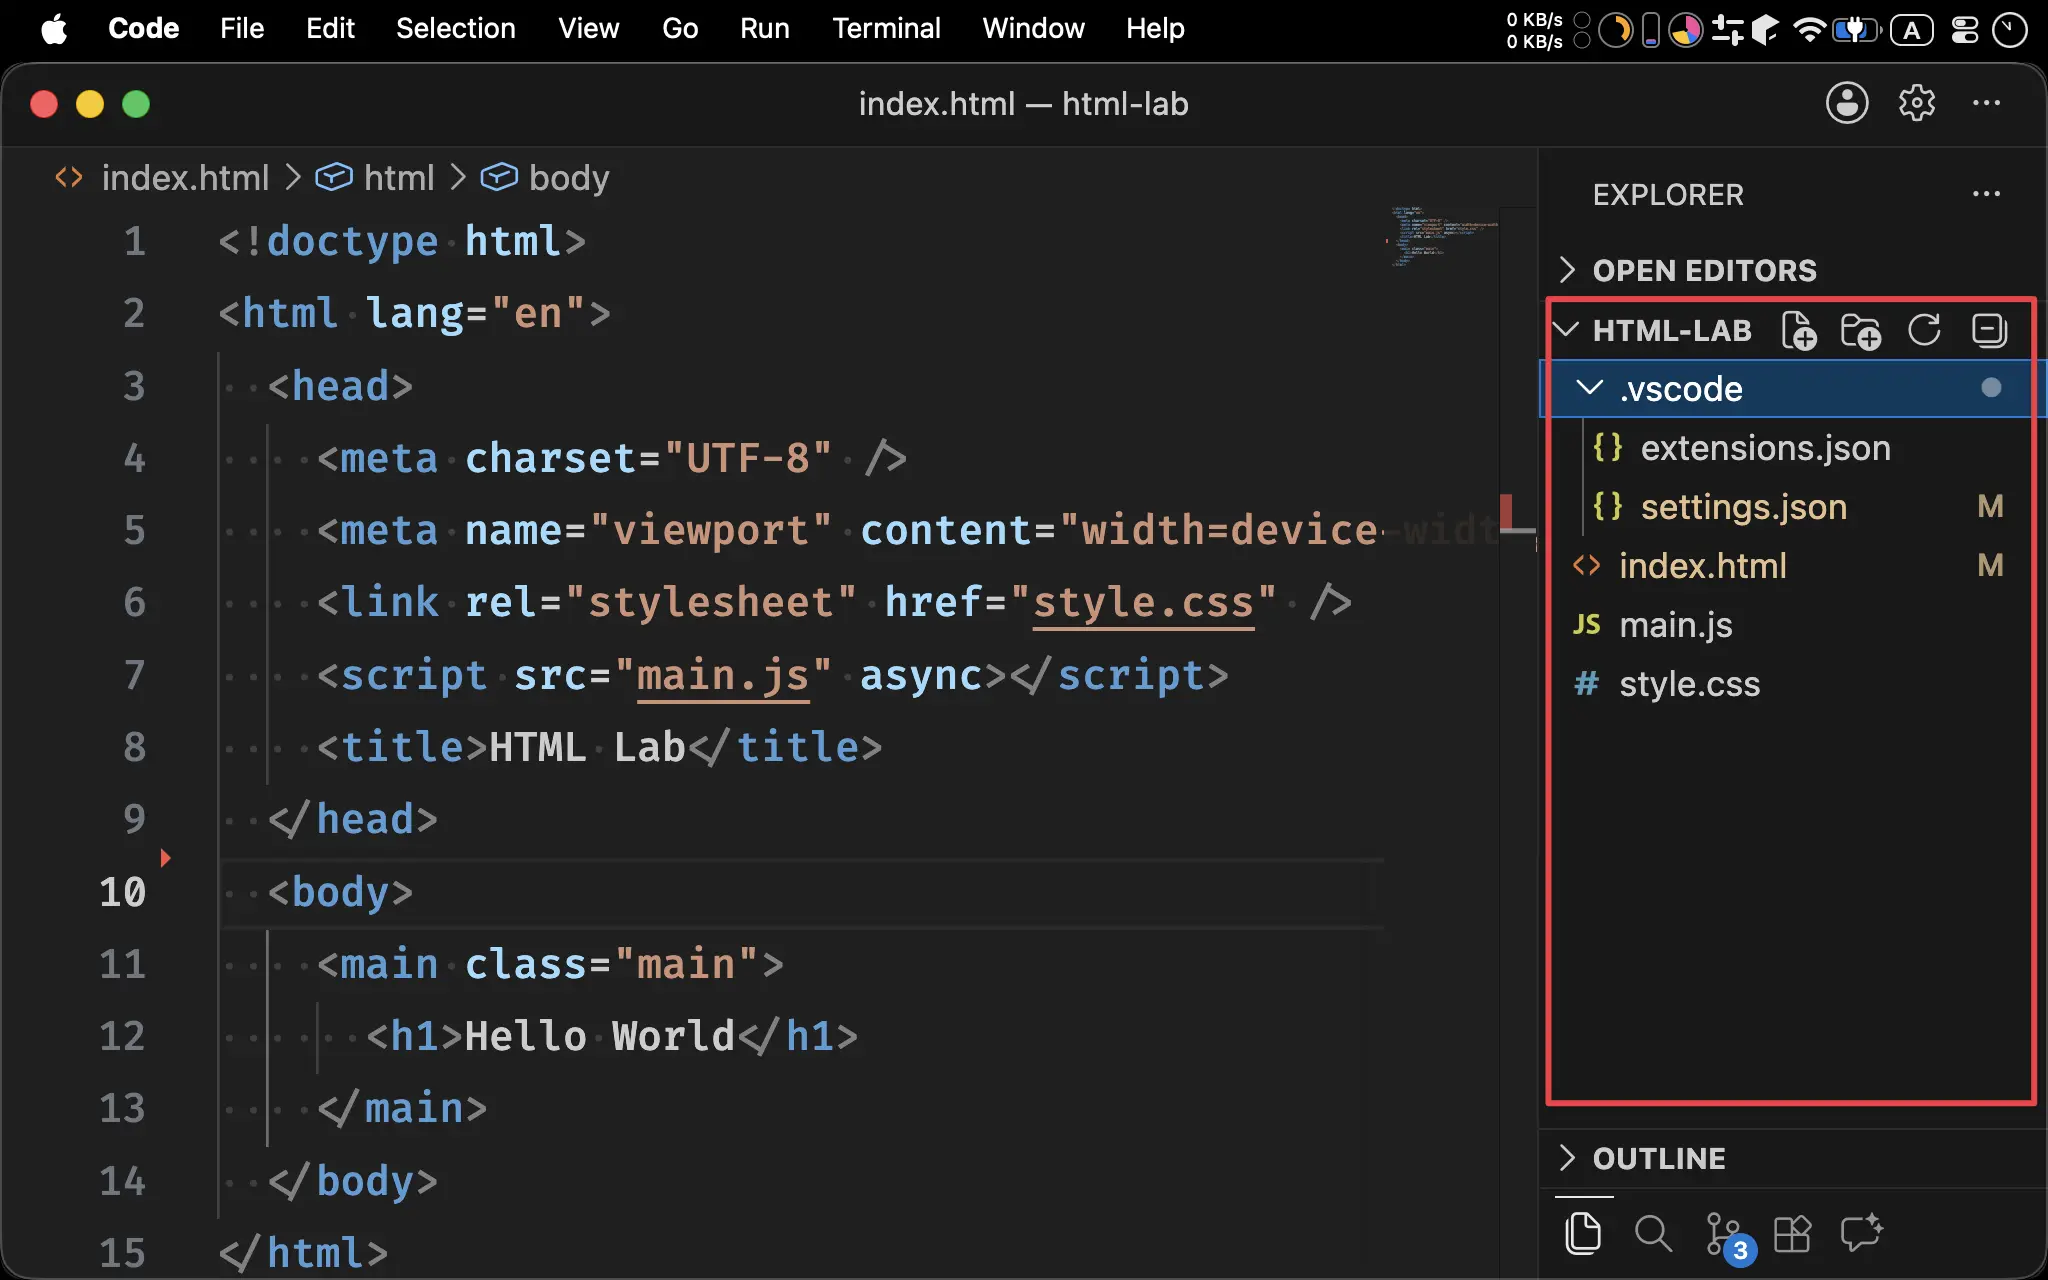The height and width of the screenshot is (1280, 2048).
Task: Click the red marker beside line 10
Action: point(166,858)
